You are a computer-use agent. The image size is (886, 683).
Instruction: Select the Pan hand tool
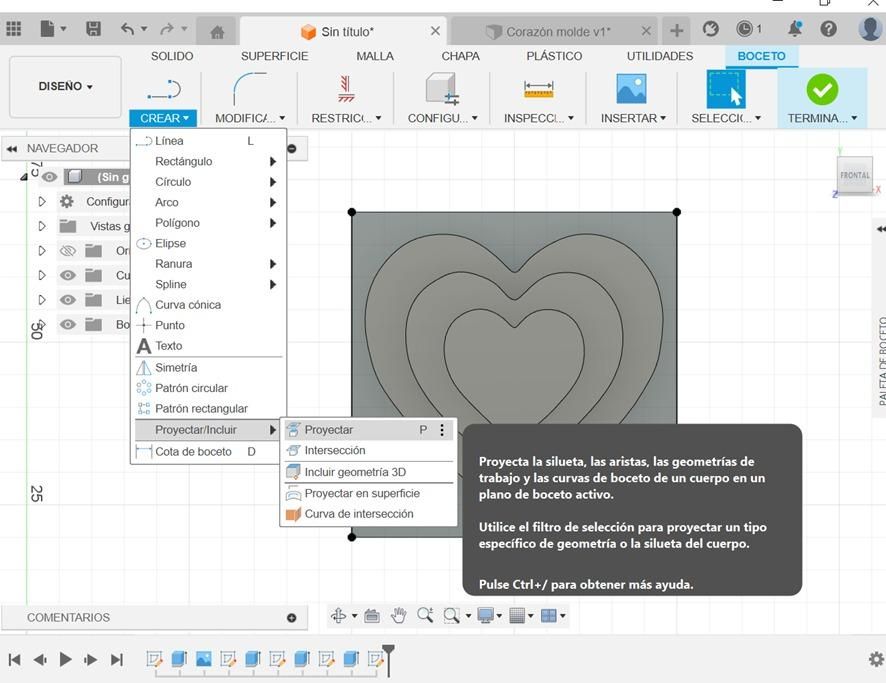click(398, 615)
